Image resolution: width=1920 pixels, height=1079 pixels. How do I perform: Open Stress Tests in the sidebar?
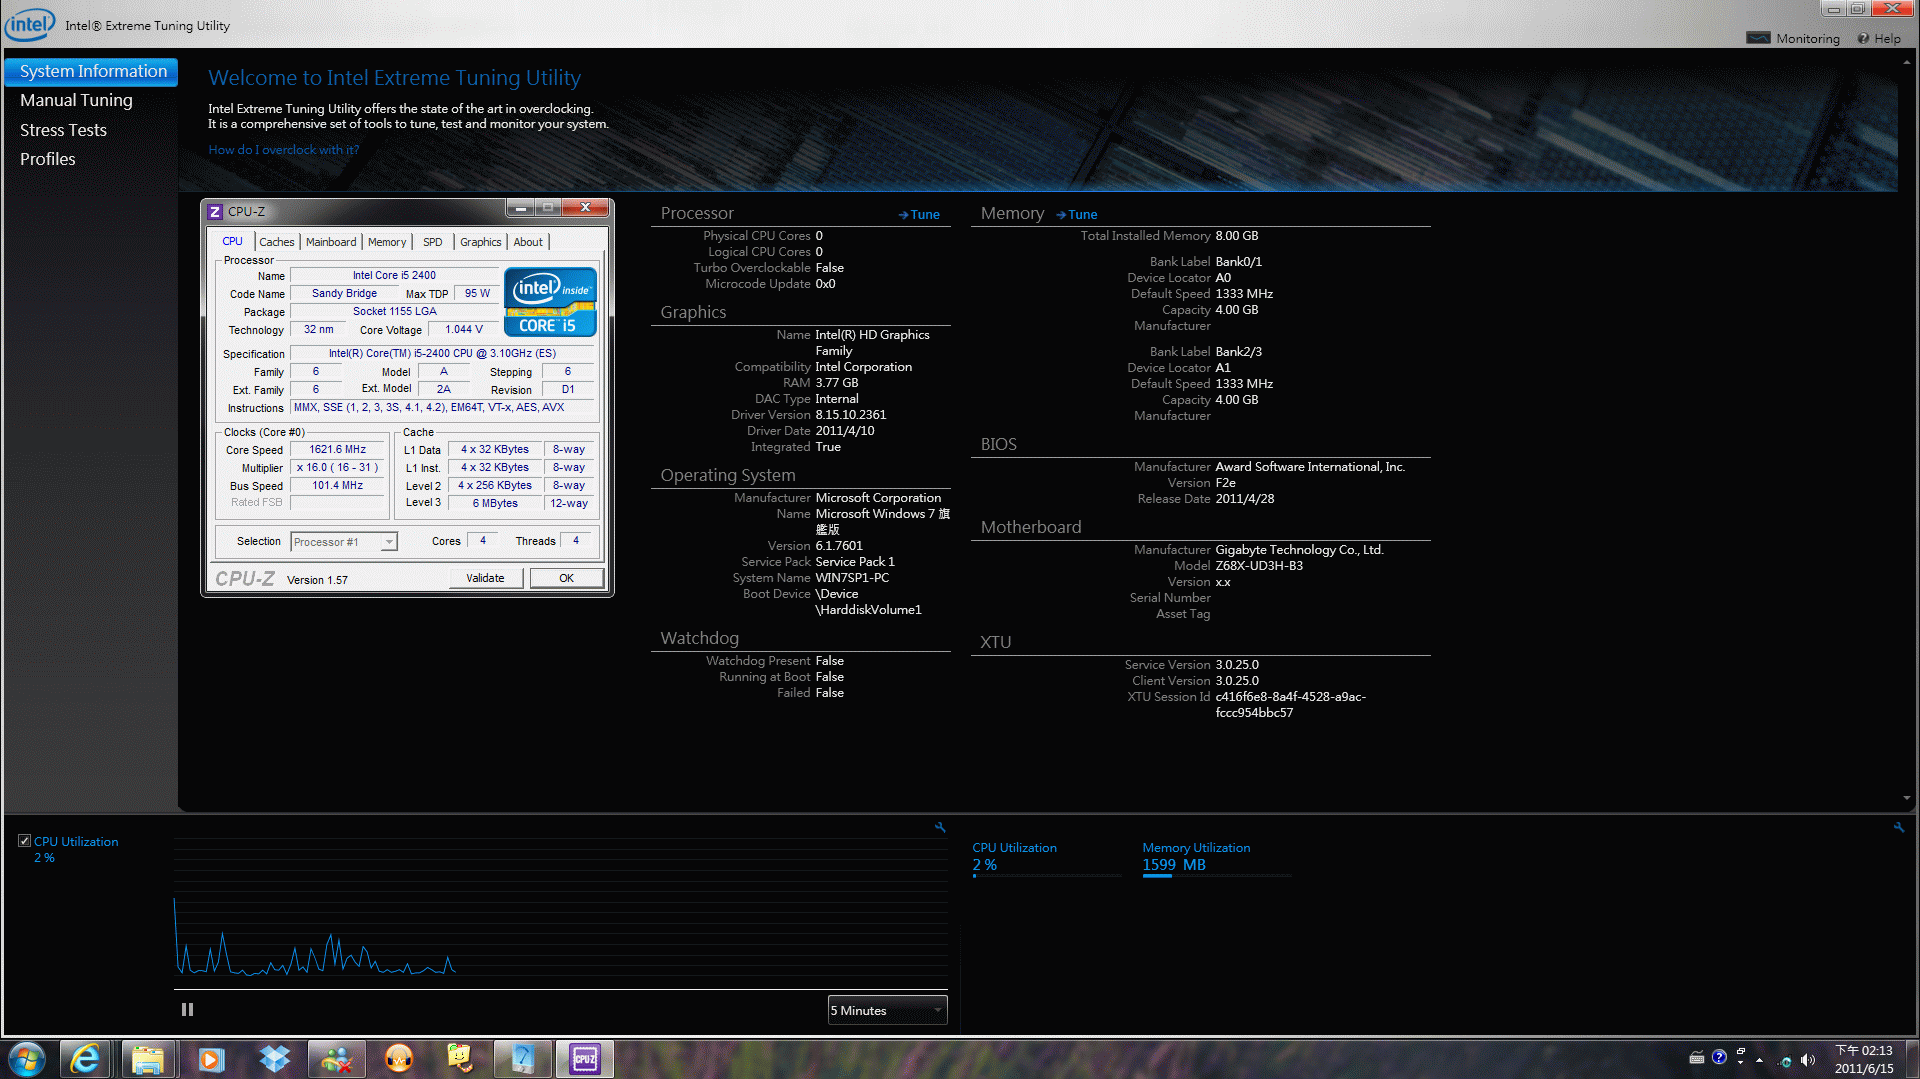[63, 130]
